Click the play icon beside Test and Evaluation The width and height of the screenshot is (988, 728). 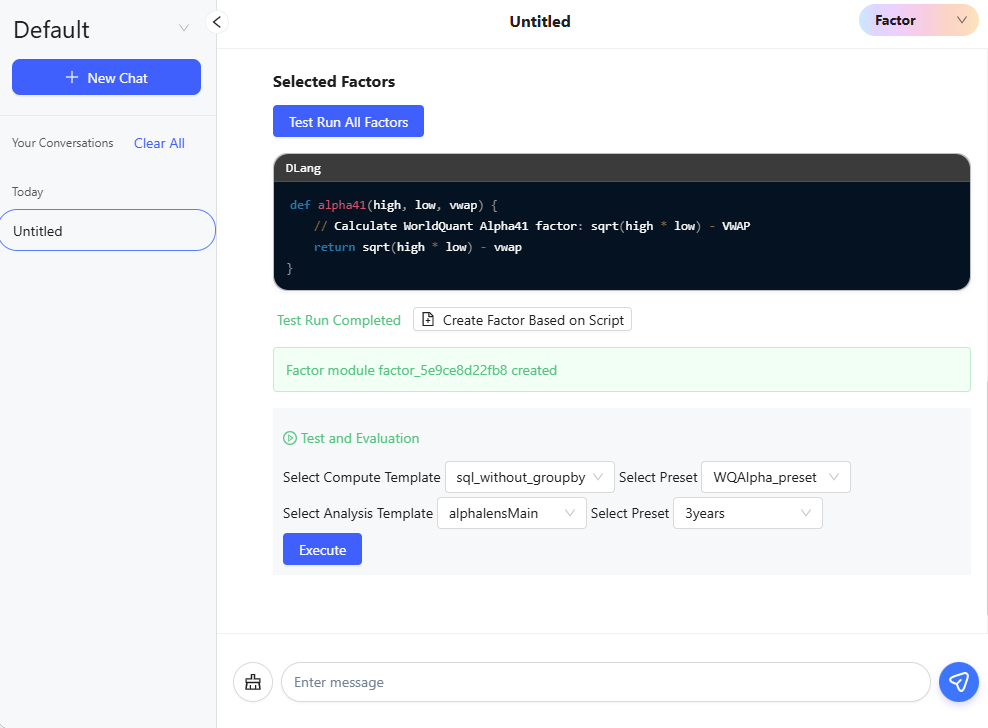pyautogui.click(x=290, y=438)
